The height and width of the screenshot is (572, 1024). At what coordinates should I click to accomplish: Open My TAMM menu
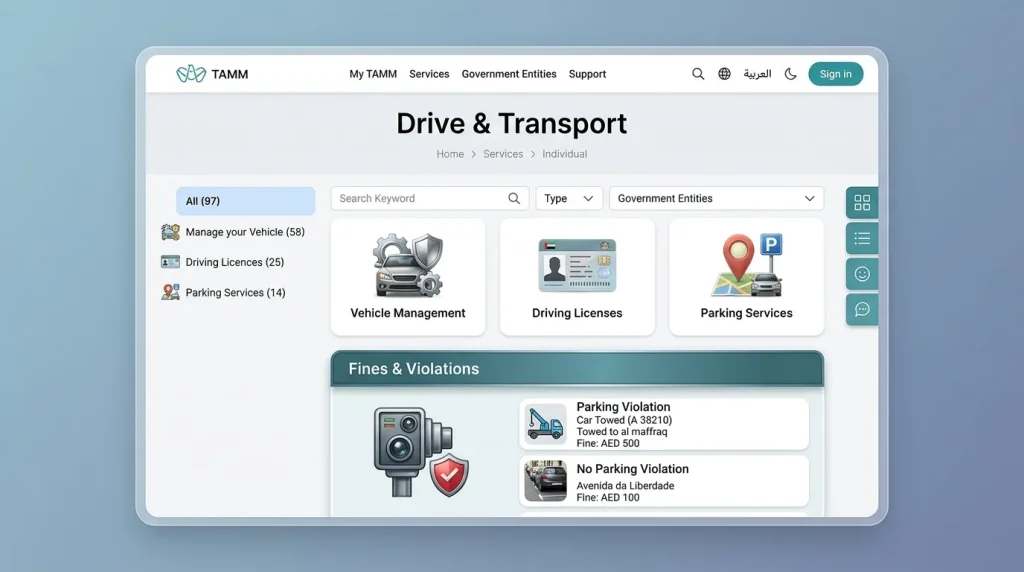click(373, 74)
